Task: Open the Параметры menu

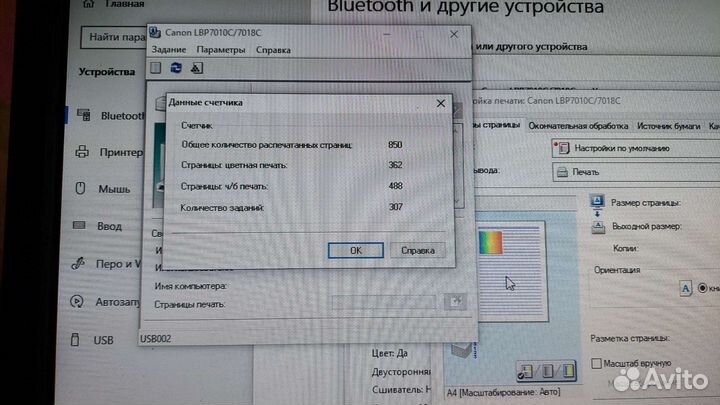Action: click(x=221, y=50)
